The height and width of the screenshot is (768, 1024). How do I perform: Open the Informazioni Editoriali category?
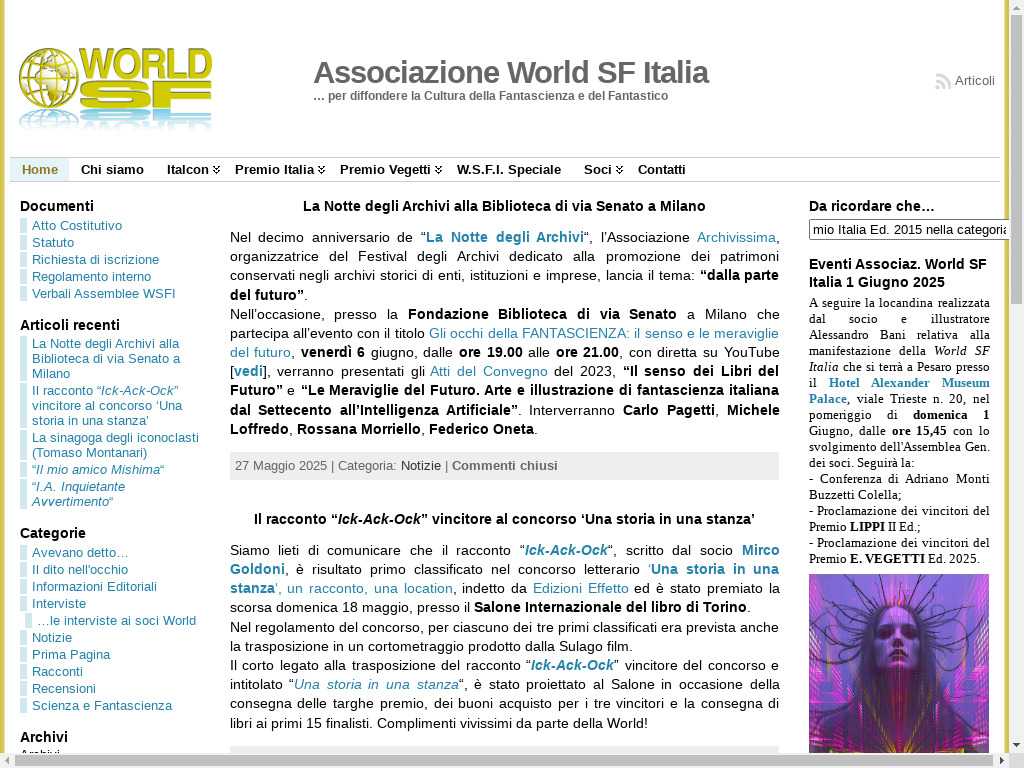tap(94, 586)
